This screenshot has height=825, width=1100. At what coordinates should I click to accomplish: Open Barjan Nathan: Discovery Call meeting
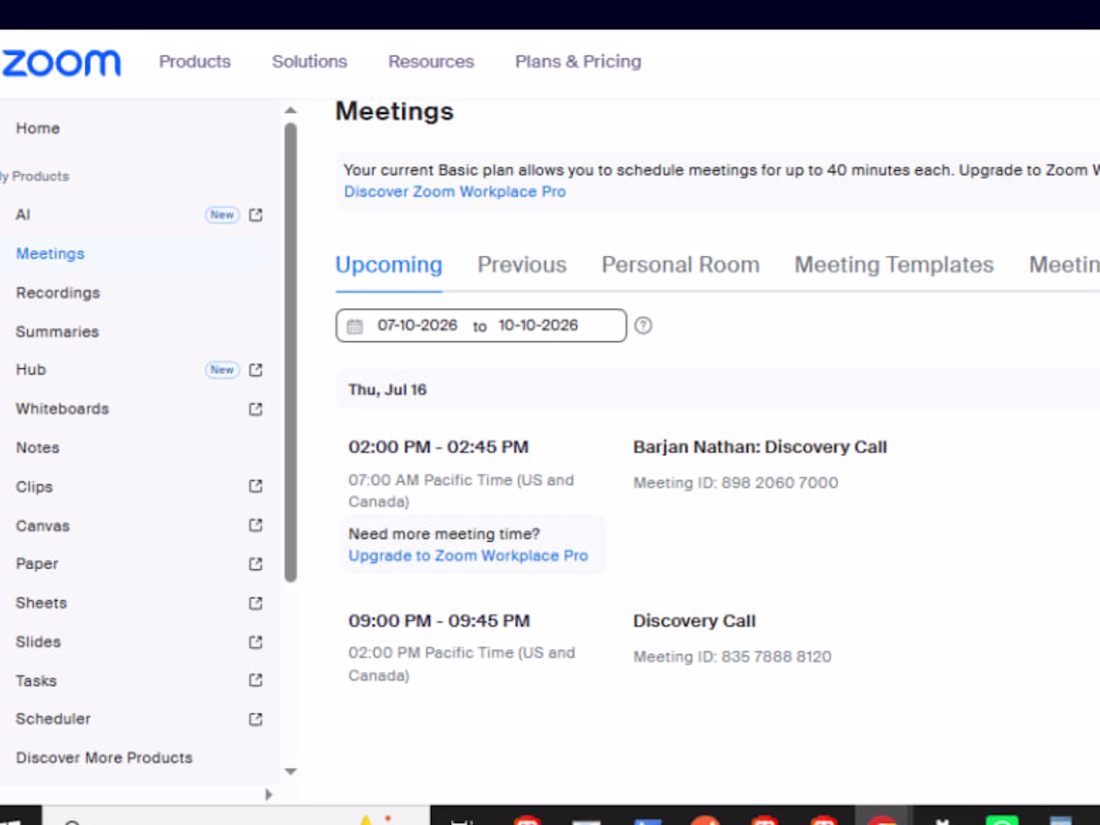(x=760, y=447)
